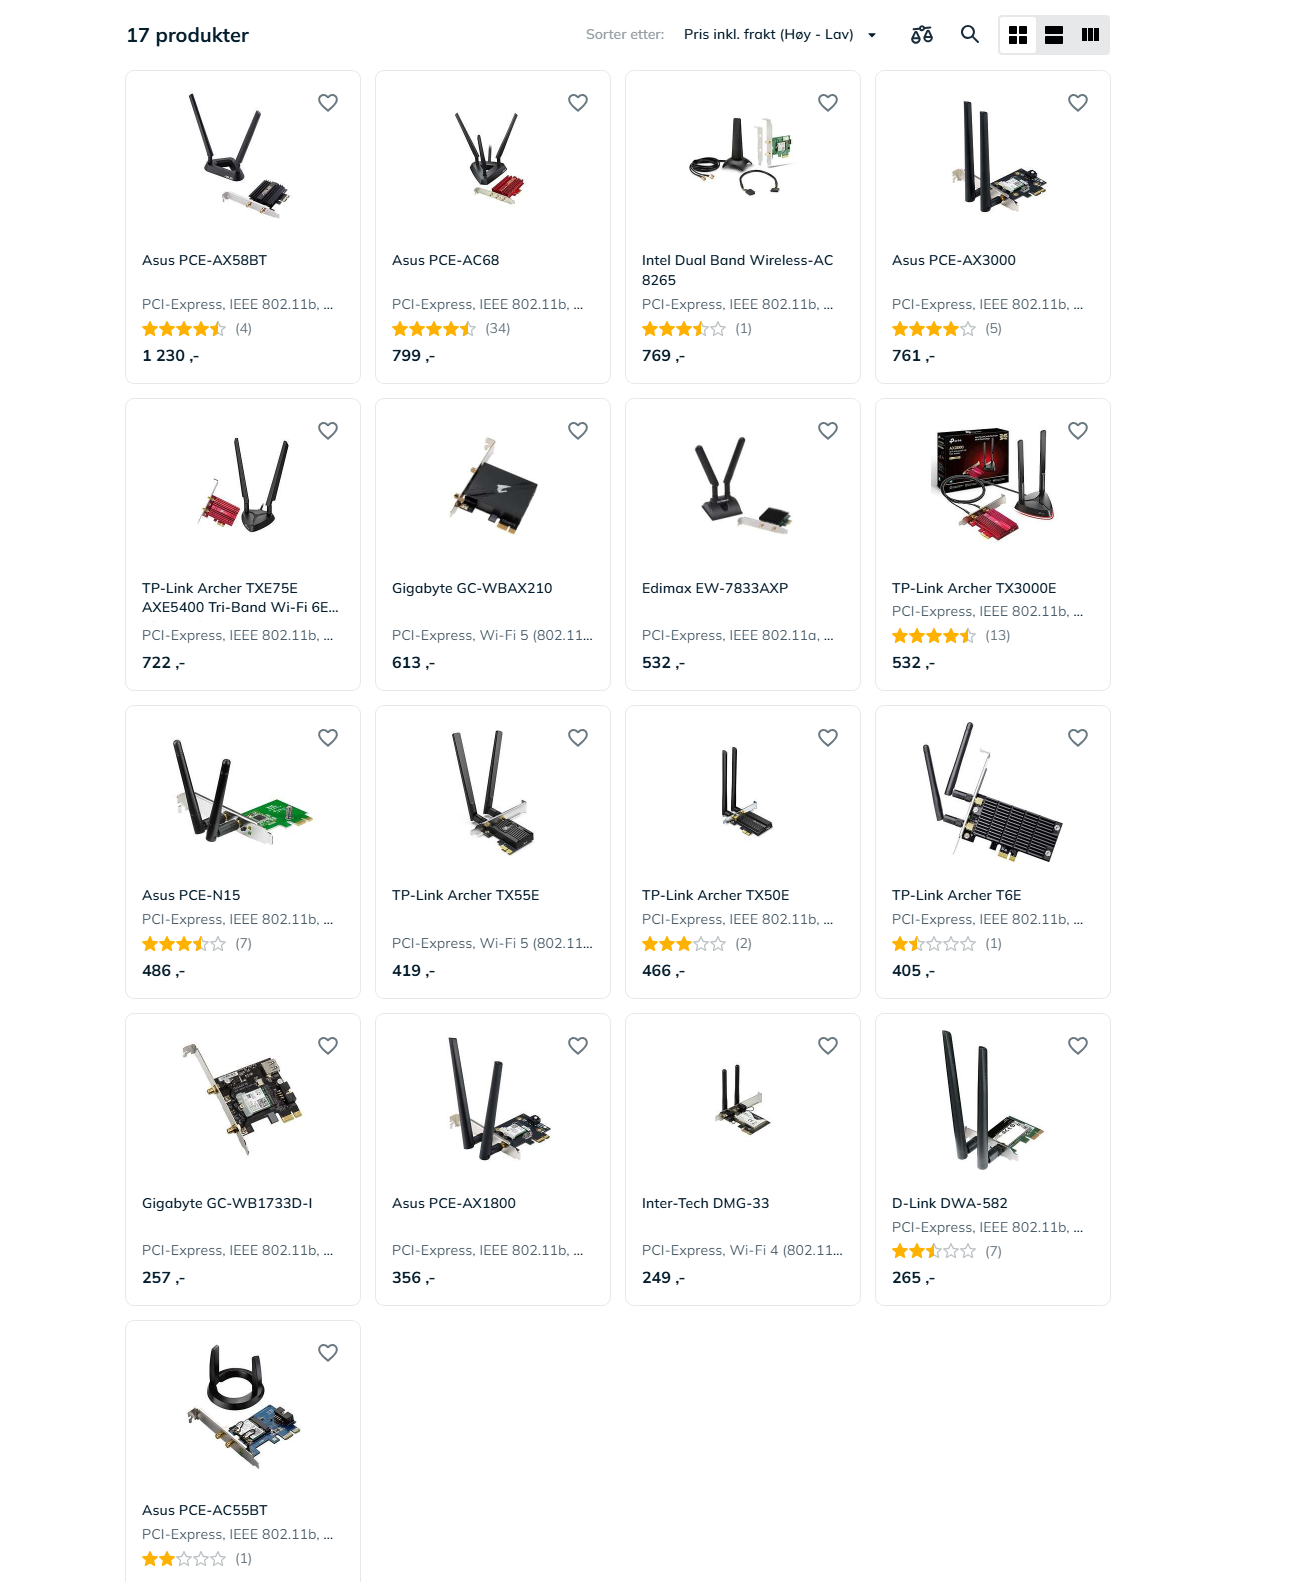Image resolution: width=1316 pixels, height=1582 pixels.
Task: View Asus PCE-AC55BT product image
Action: (x=243, y=1407)
